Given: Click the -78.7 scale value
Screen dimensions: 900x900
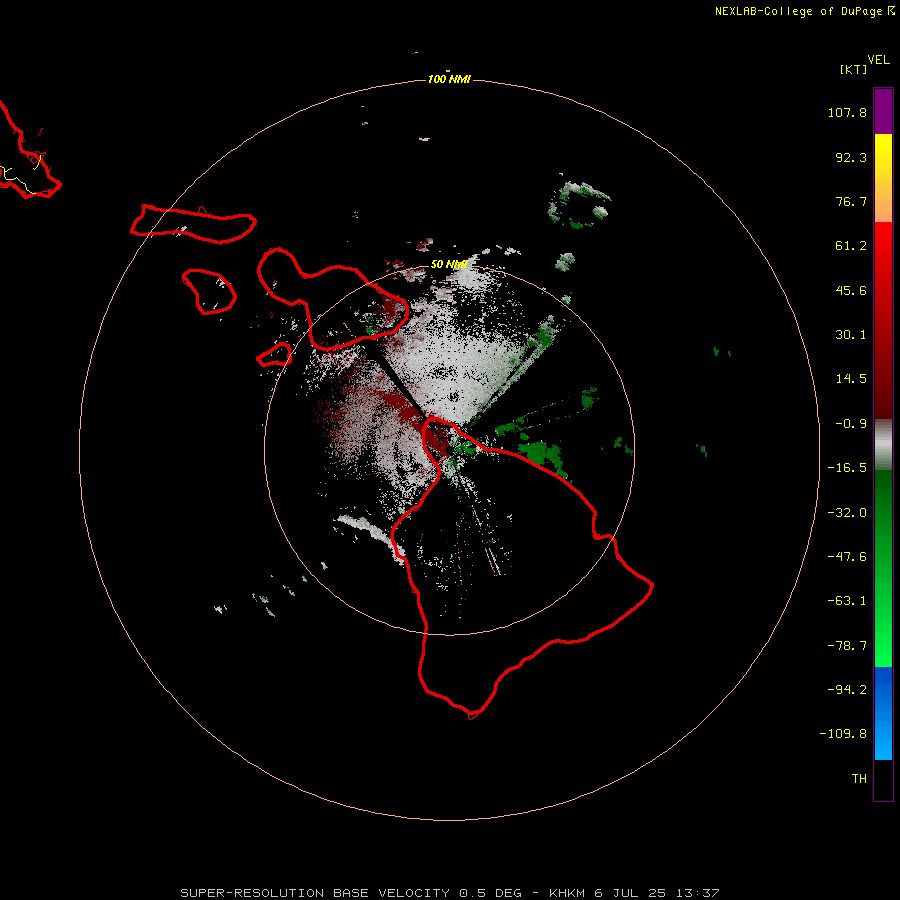Looking at the screenshot, I should tap(847, 646).
